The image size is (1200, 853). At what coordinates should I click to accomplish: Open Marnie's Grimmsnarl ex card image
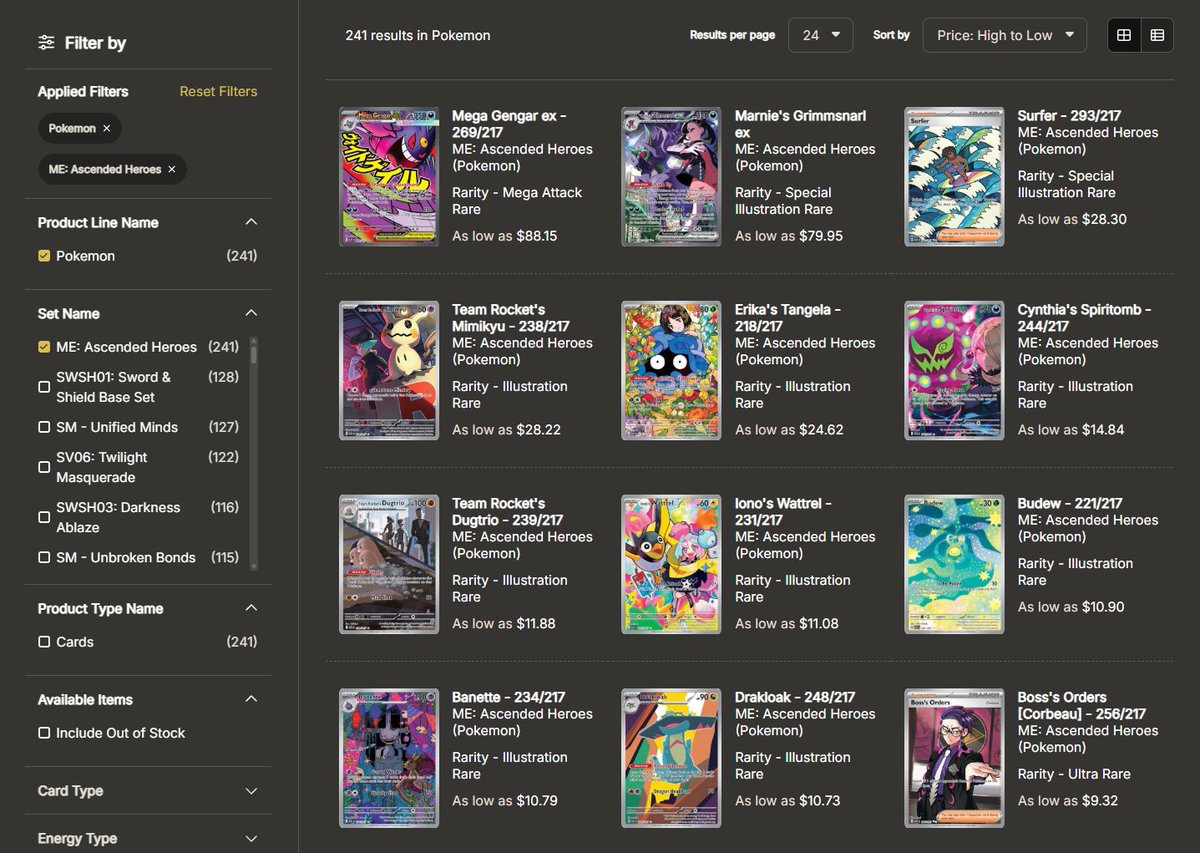[671, 176]
